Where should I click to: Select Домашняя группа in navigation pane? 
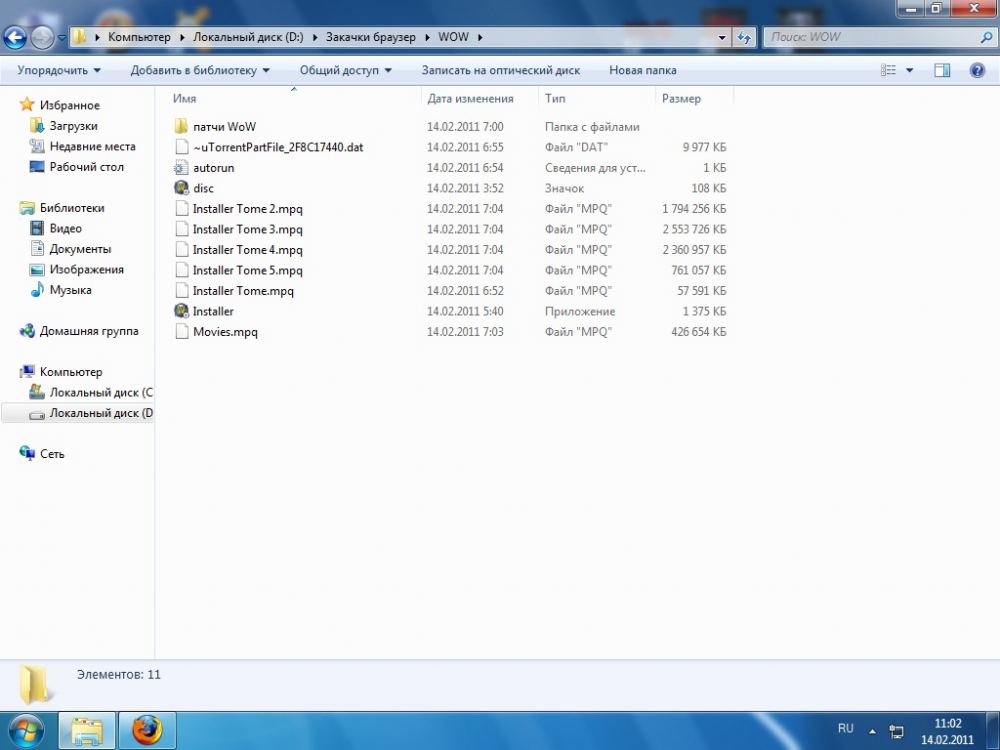(89, 331)
